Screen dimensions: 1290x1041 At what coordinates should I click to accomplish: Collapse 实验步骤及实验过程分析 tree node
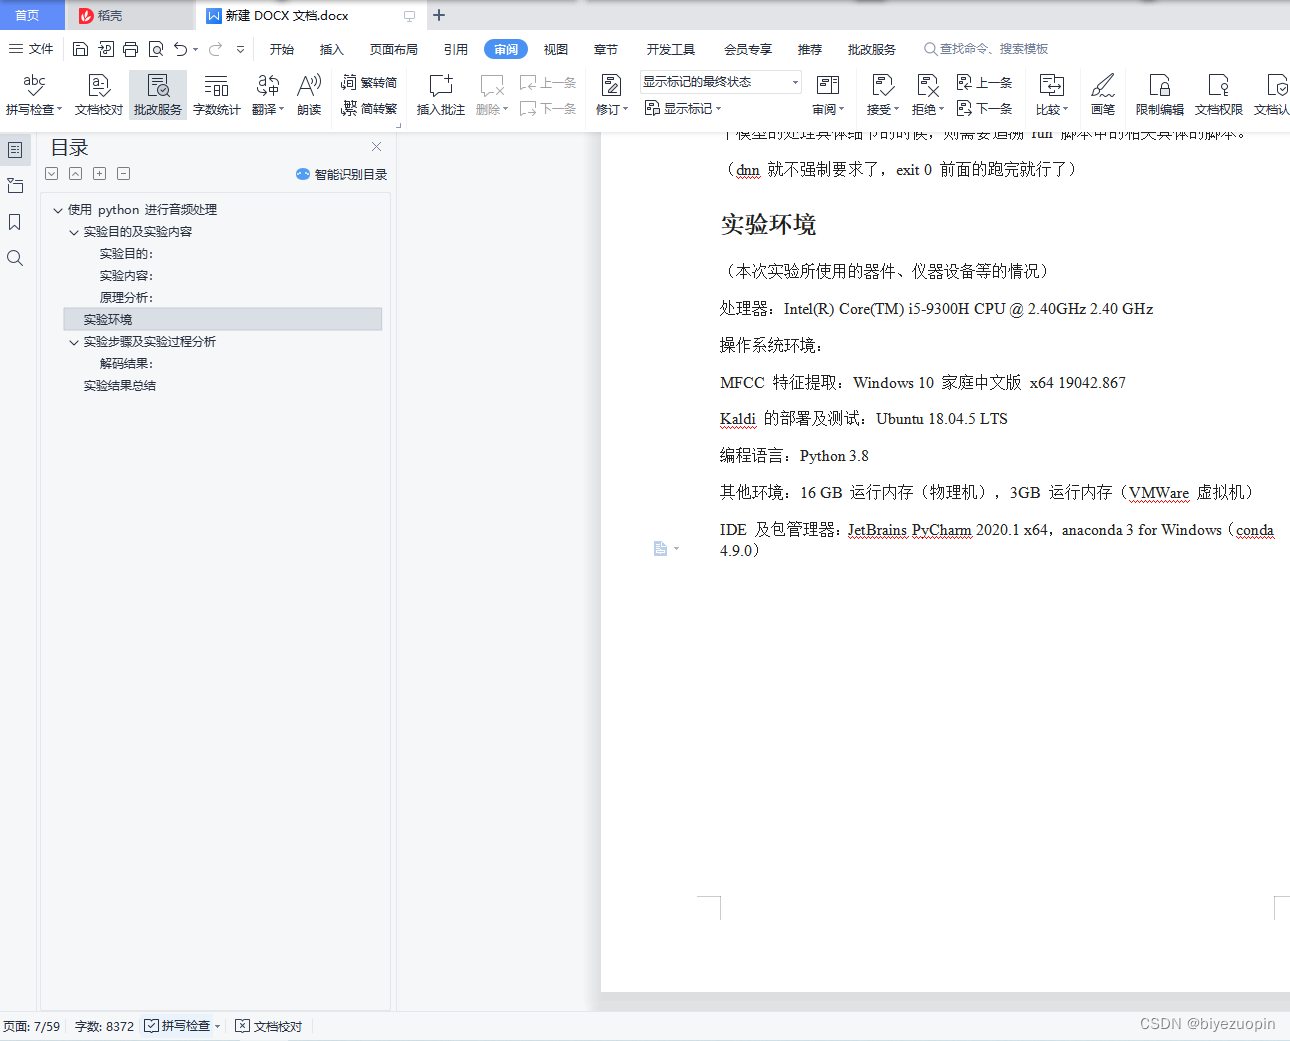tap(74, 342)
